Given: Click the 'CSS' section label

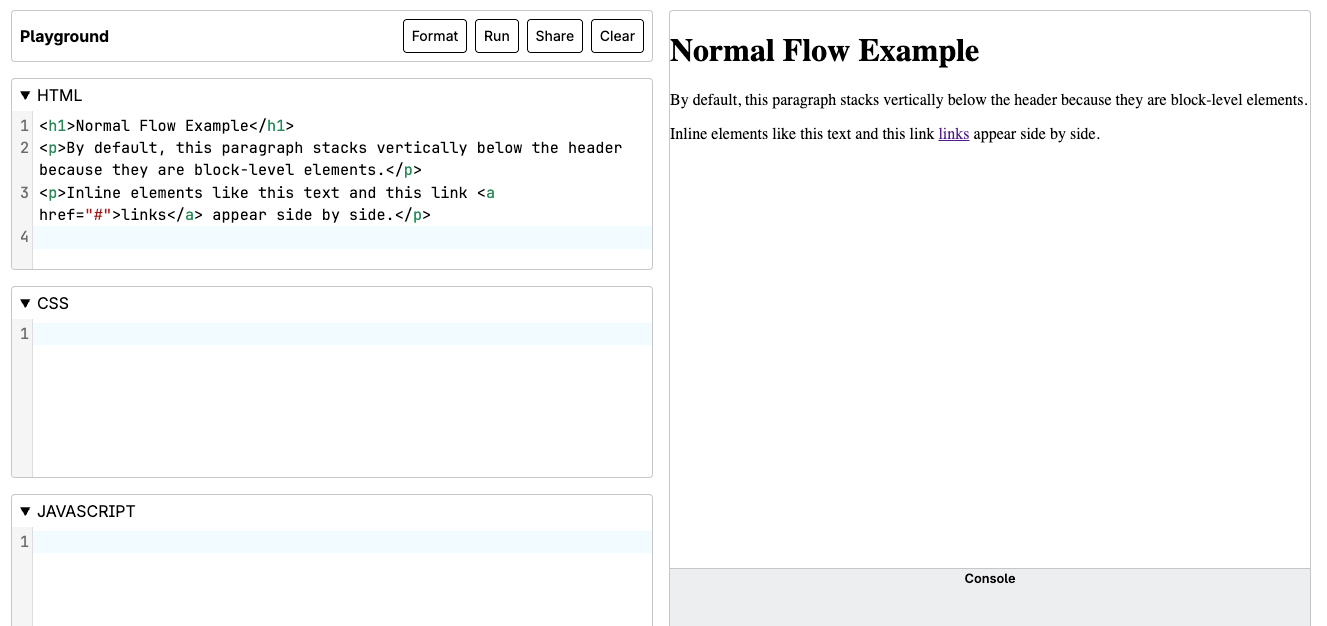Looking at the screenshot, I should pyautogui.click(x=53, y=304).
